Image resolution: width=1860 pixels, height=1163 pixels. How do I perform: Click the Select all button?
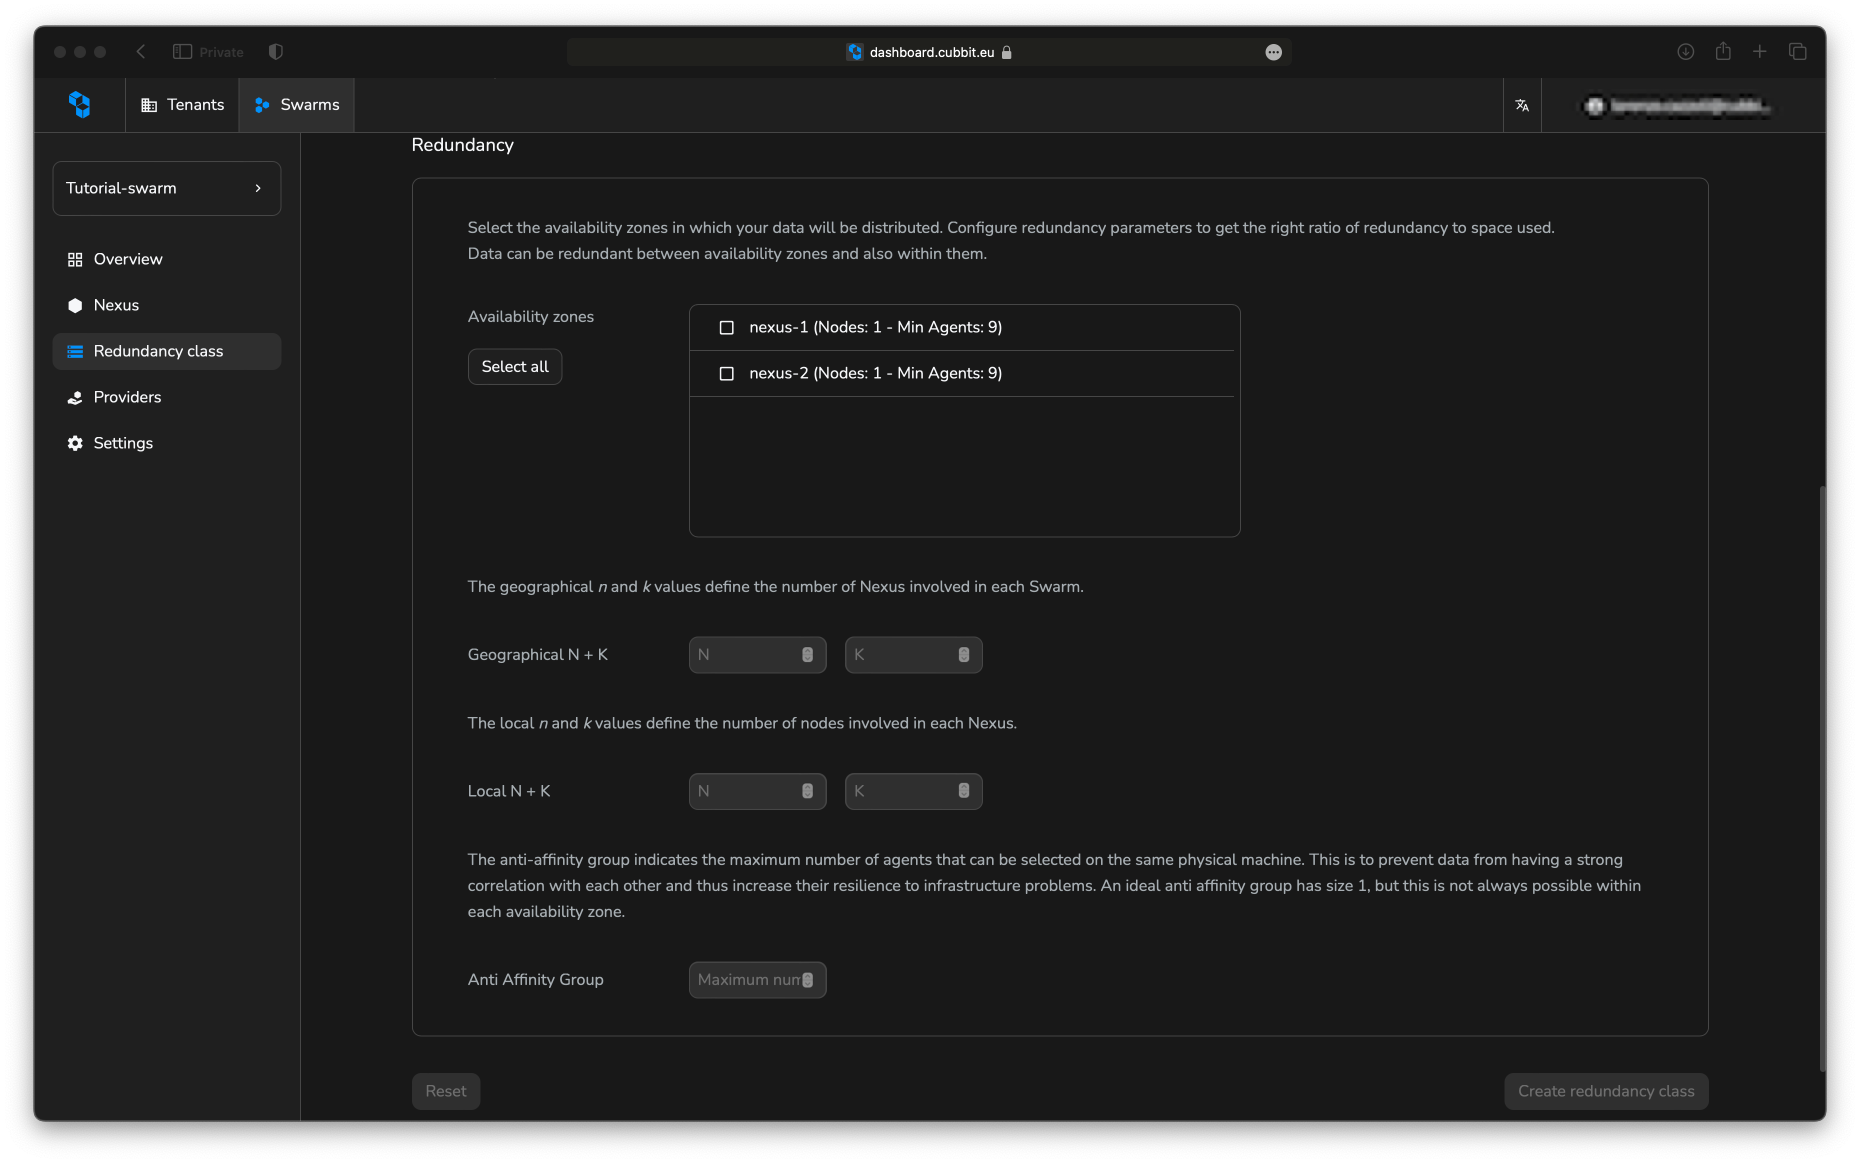click(515, 367)
